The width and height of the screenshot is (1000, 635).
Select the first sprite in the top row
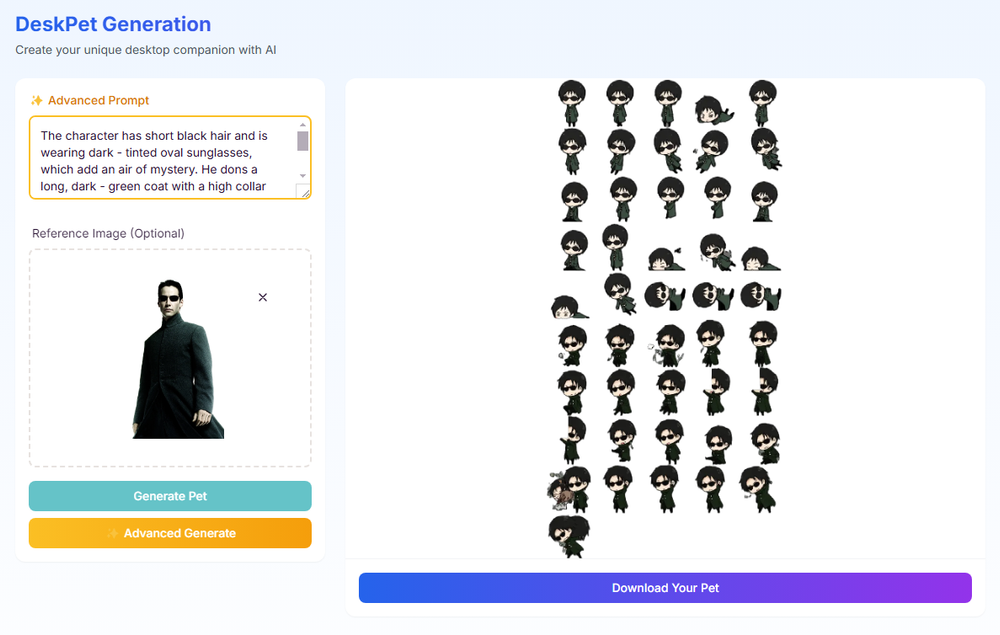click(x=571, y=103)
